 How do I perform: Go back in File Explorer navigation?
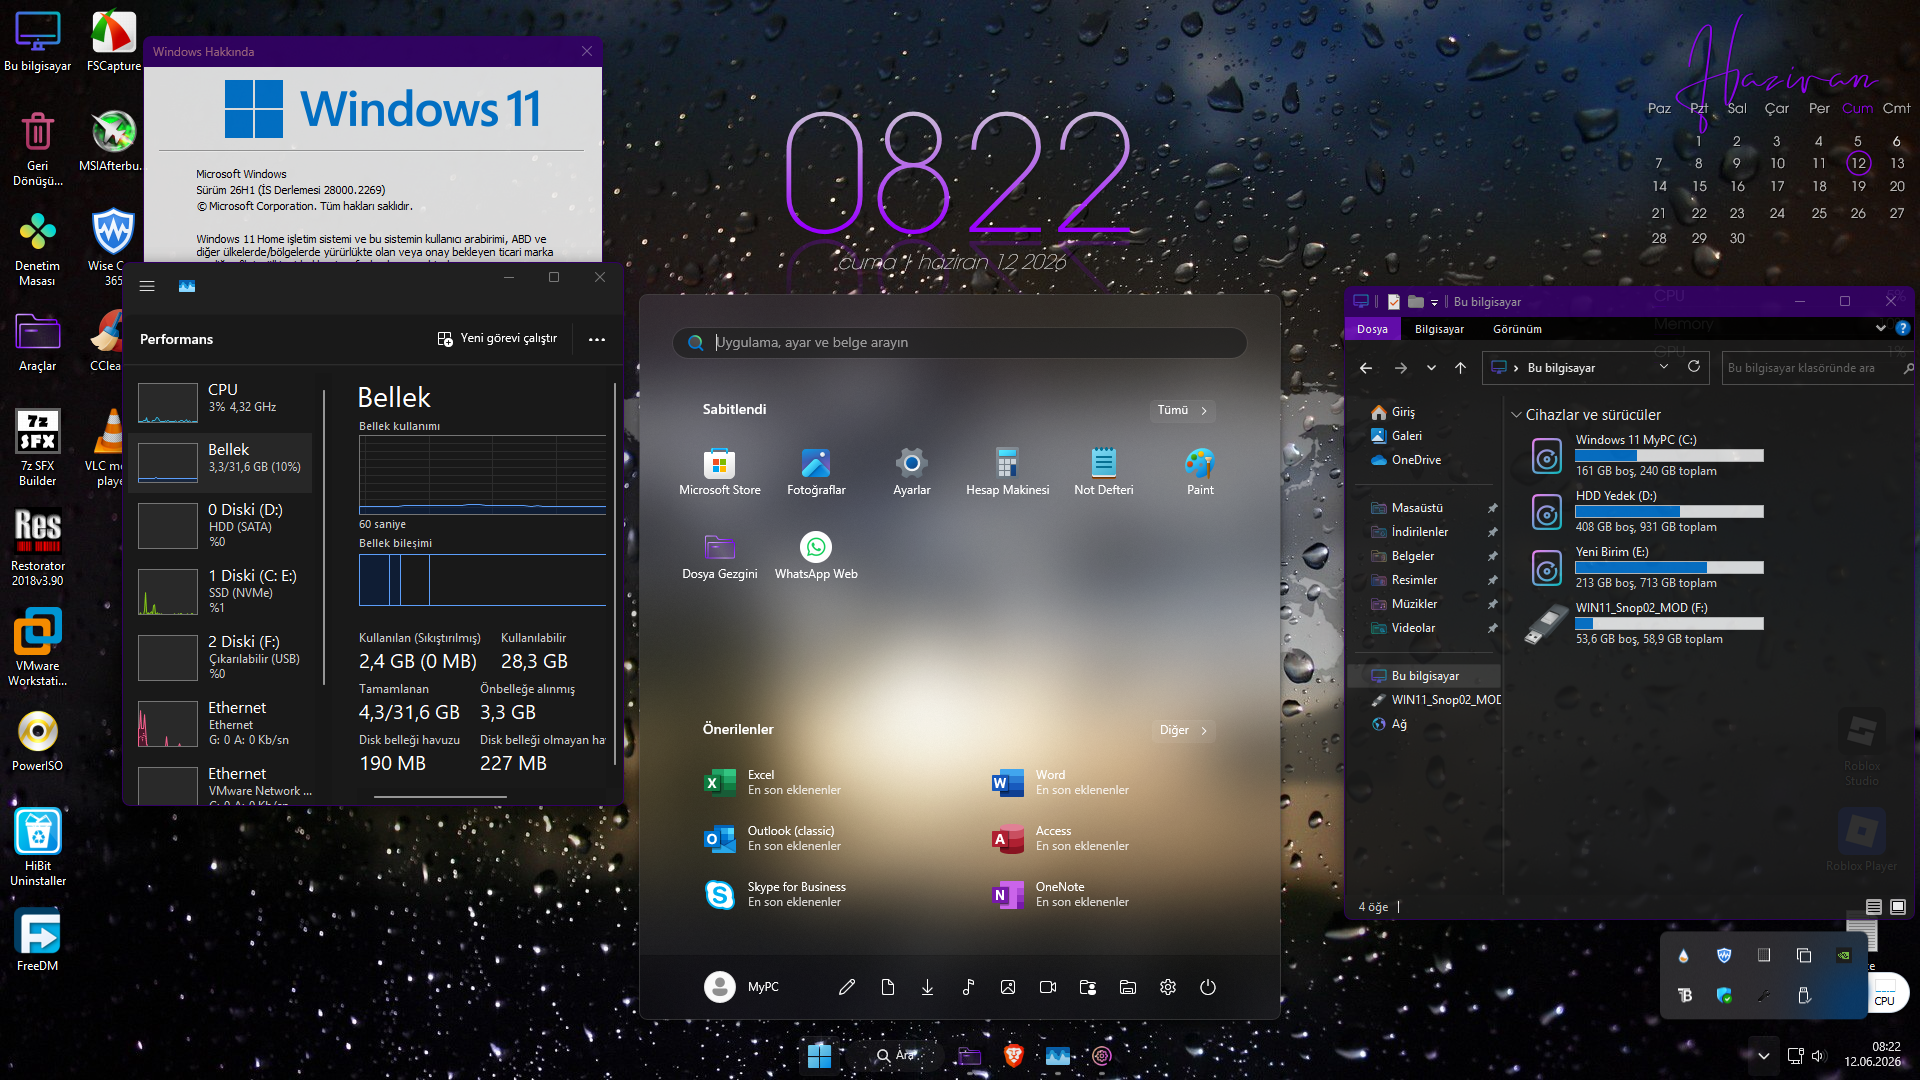(1366, 368)
